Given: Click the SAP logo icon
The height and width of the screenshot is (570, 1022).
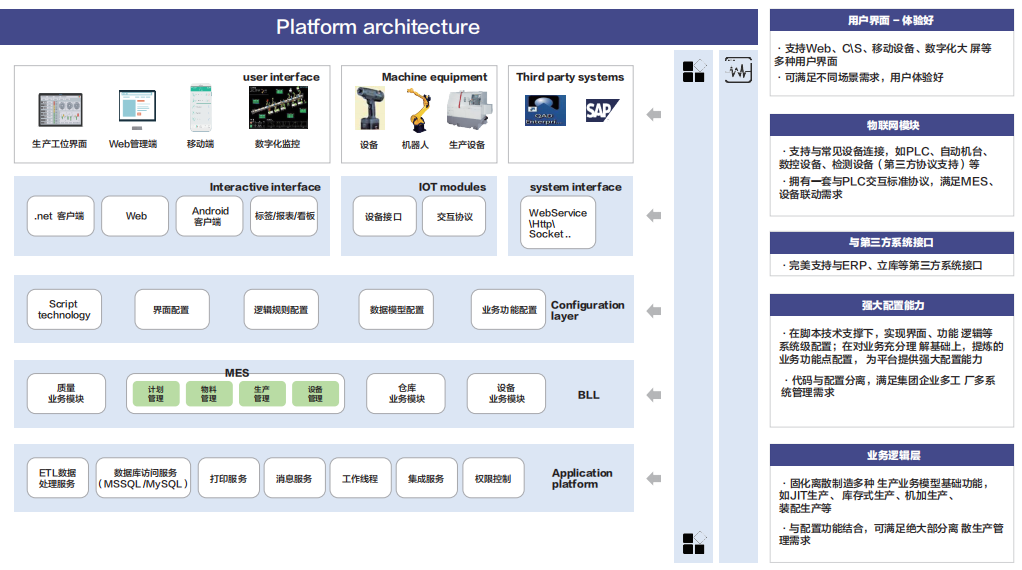Looking at the screenshot, I should pyautogui.click(x=602, y=110).
